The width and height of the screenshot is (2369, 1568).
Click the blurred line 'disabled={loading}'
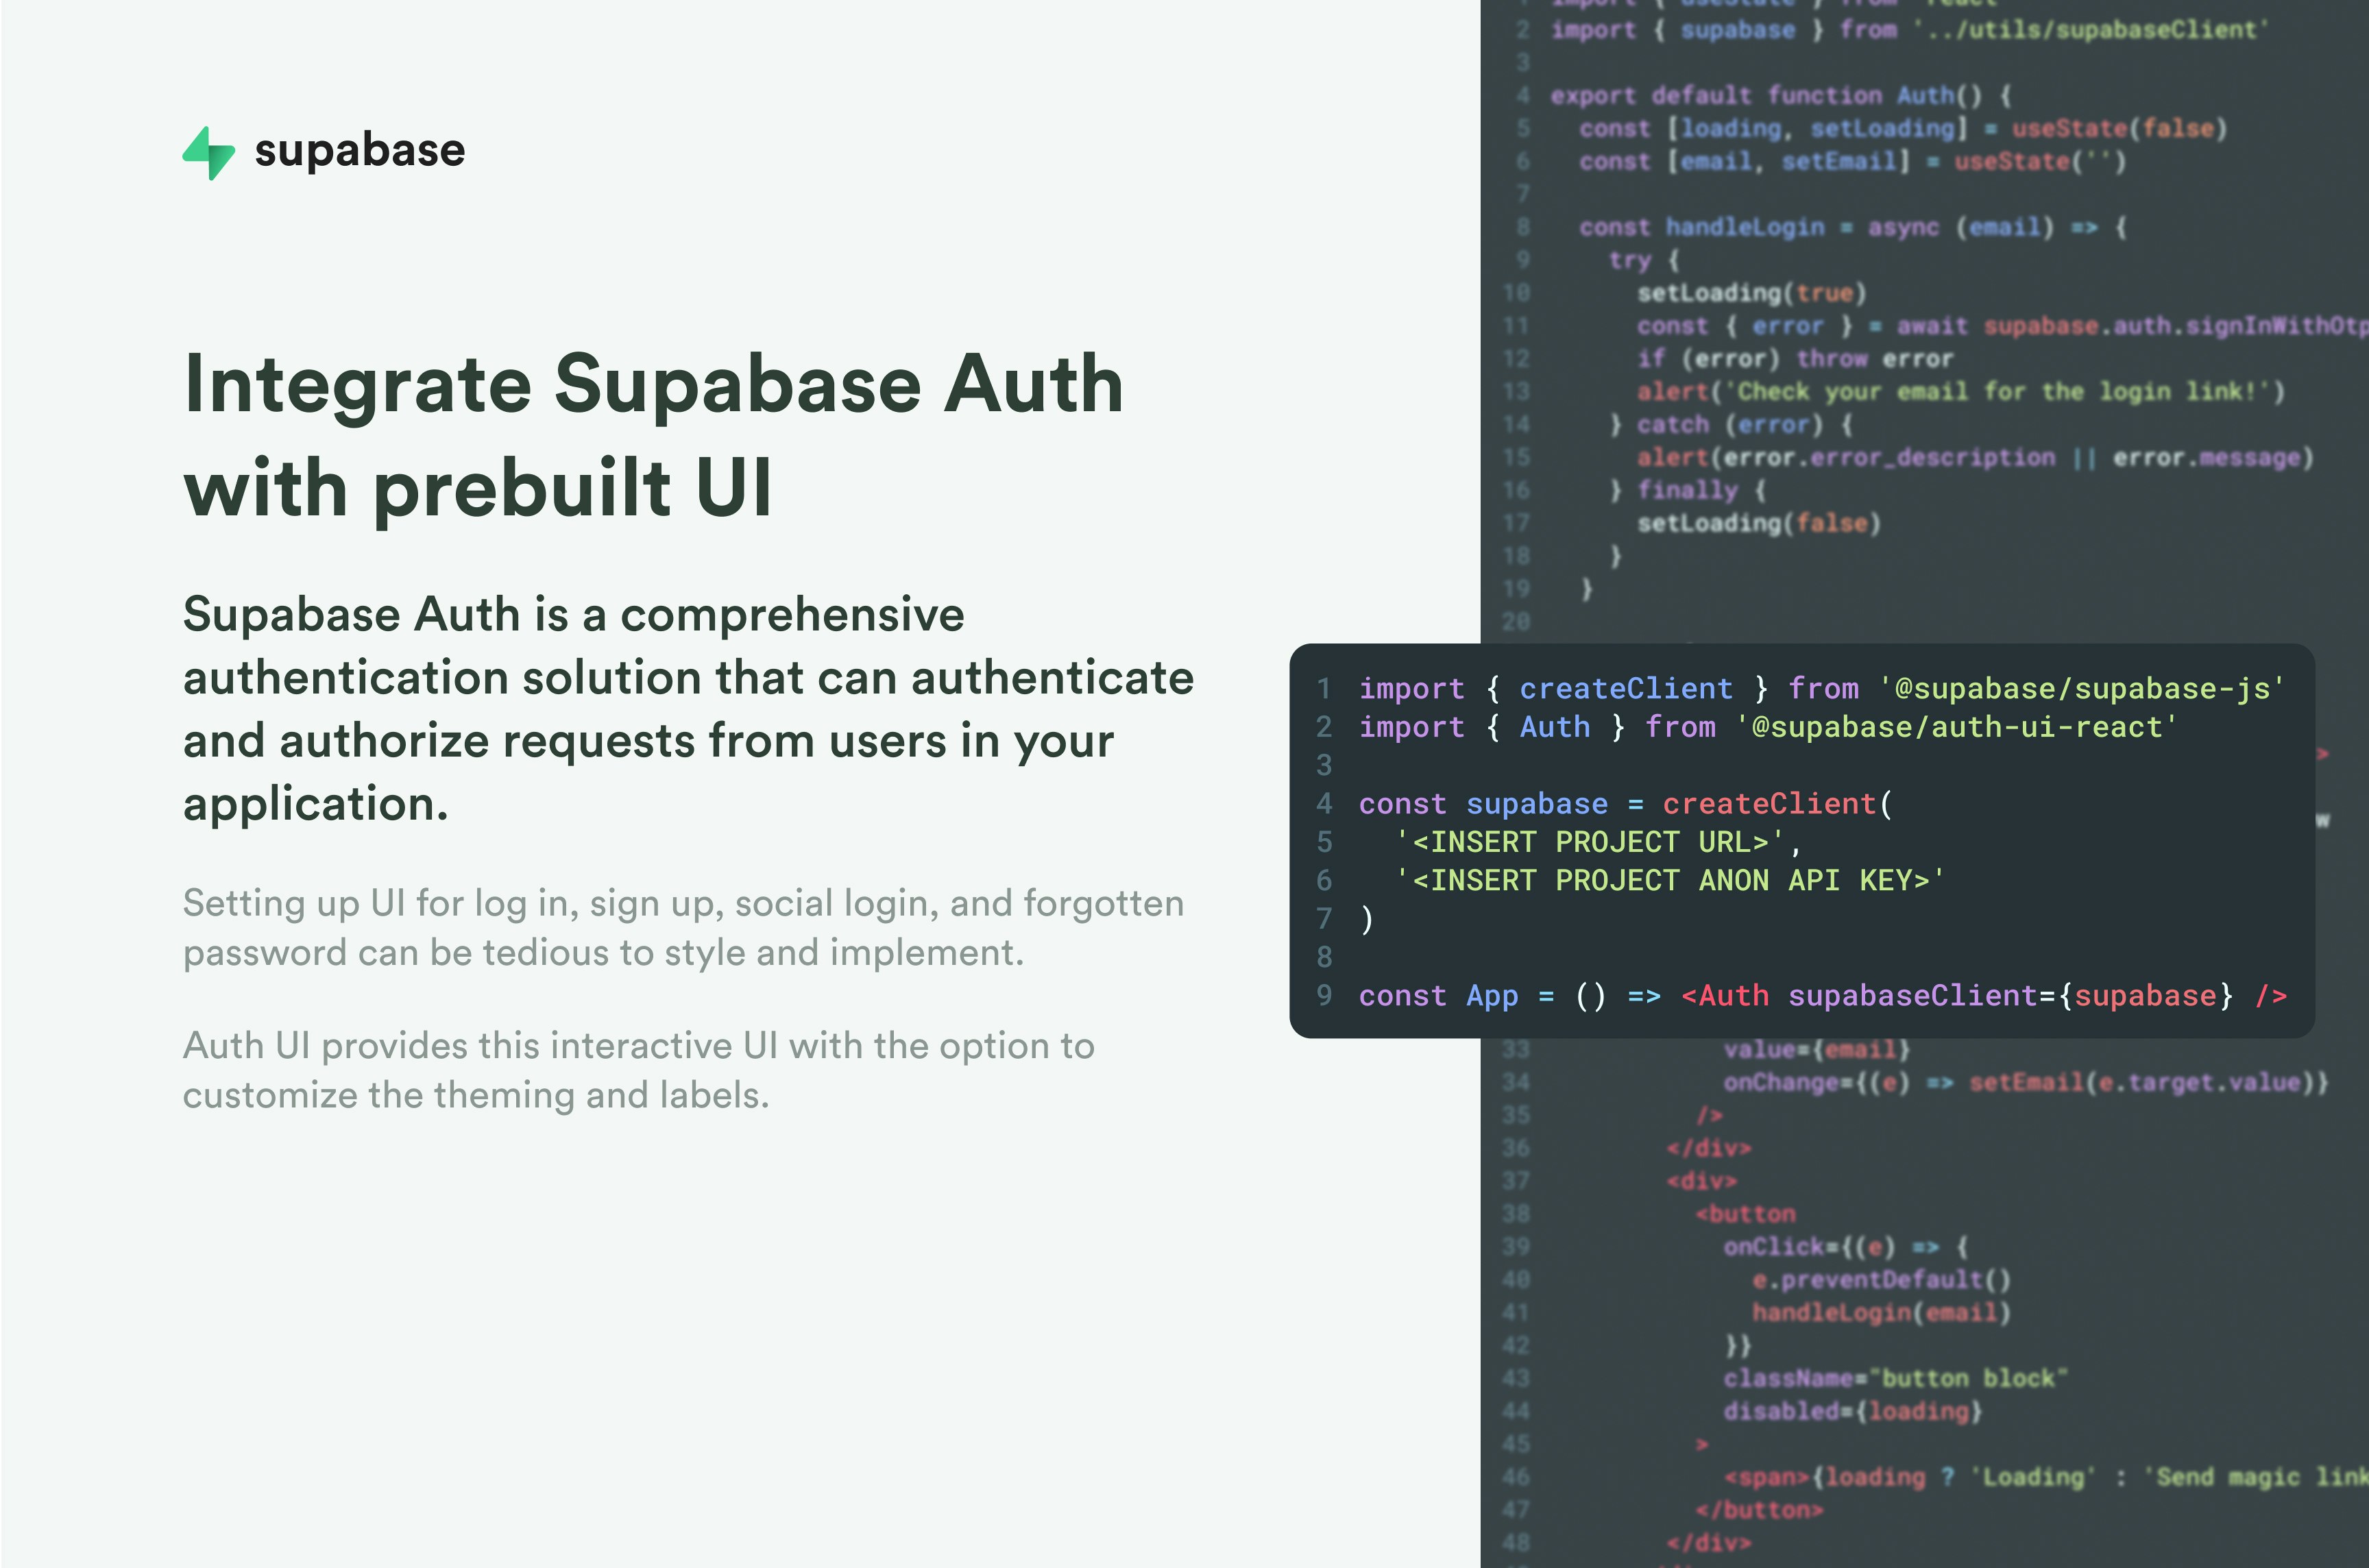pos(1852,1411)
